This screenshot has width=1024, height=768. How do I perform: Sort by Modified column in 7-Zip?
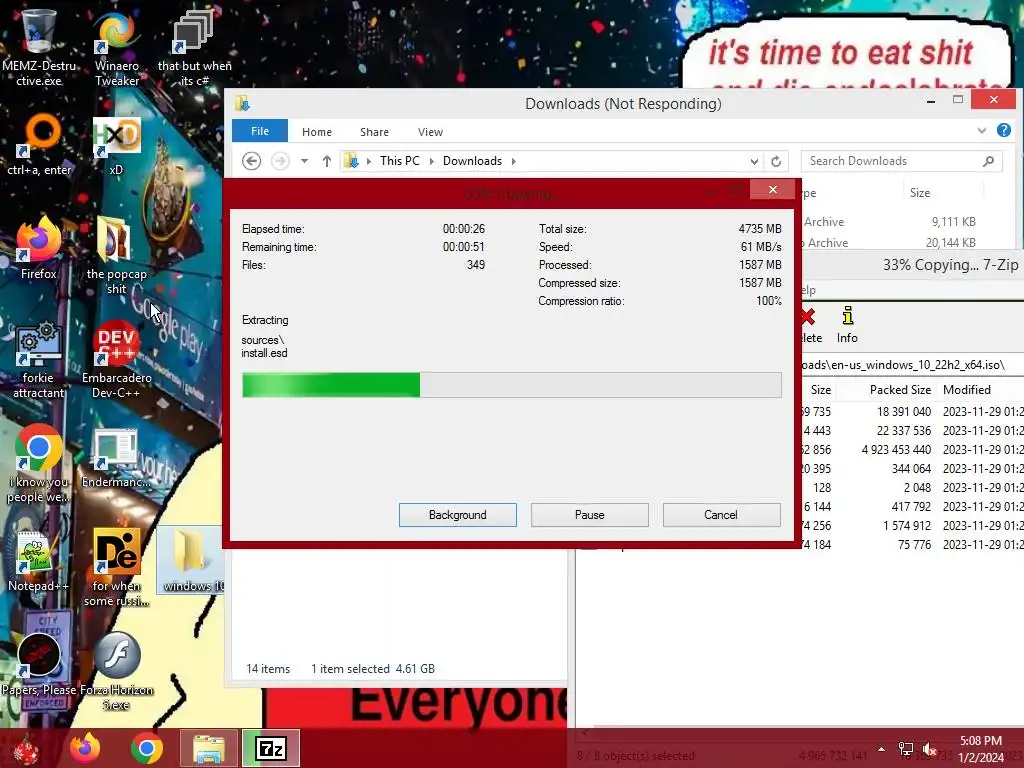pyautogui.click(x=967, y=390)
